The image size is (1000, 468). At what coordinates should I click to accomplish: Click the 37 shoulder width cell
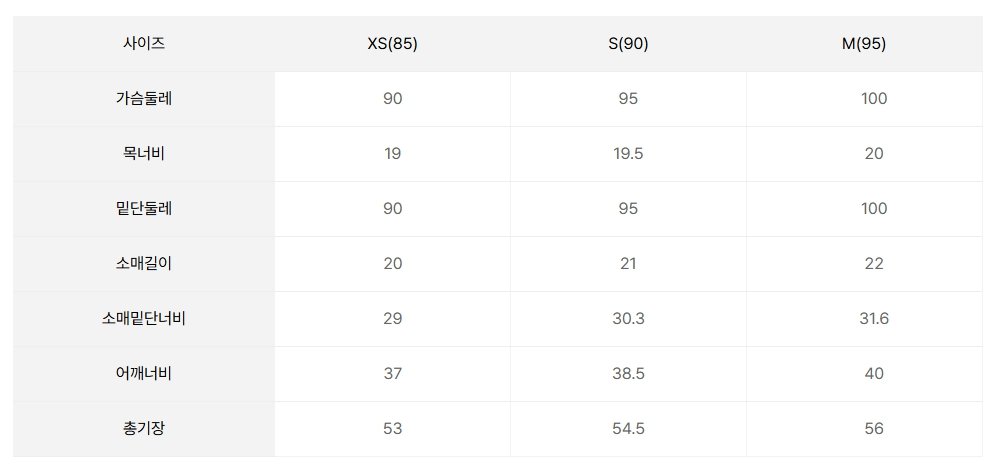(393, 374)
